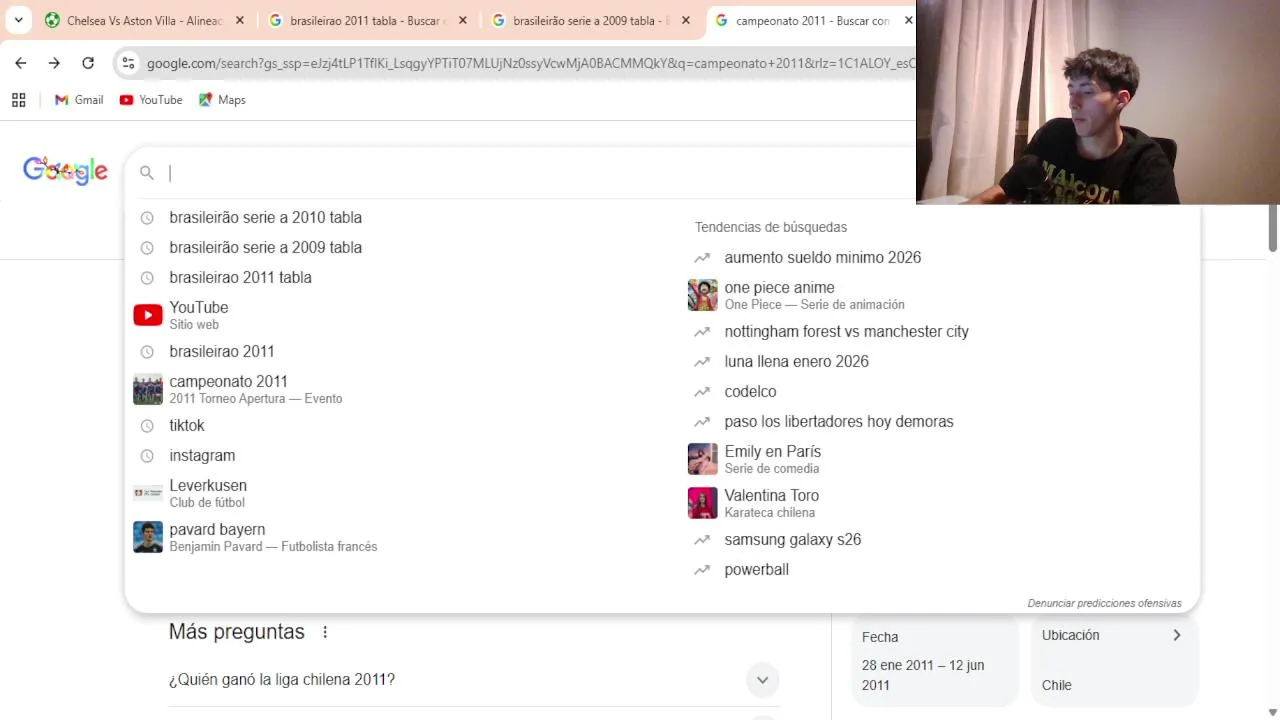Click the Google logo
The width and height of the screenshot is (1280, 720).
65,171
